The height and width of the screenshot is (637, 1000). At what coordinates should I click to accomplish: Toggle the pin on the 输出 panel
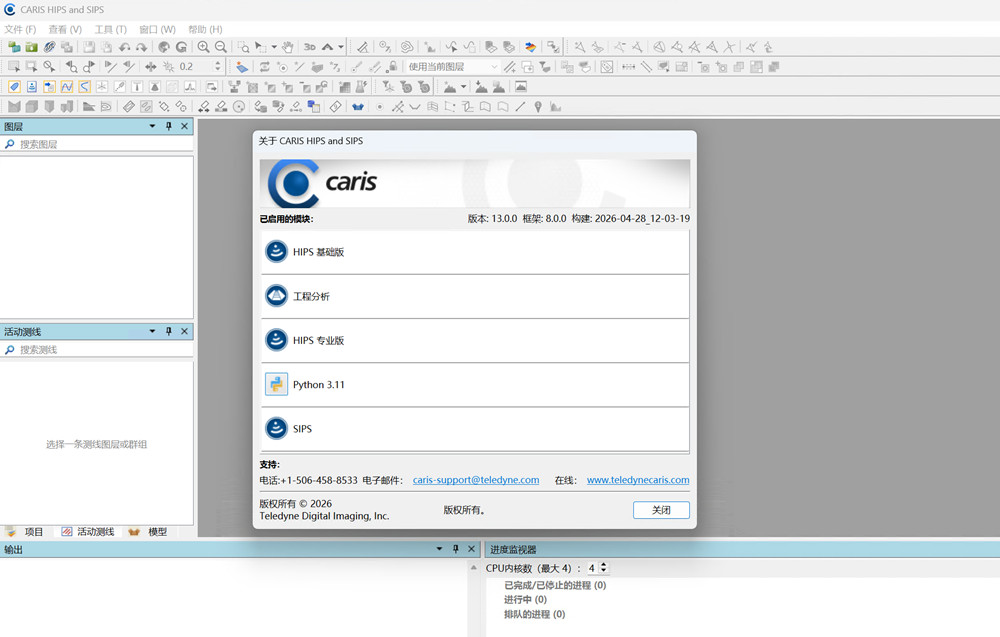point(455,548)
